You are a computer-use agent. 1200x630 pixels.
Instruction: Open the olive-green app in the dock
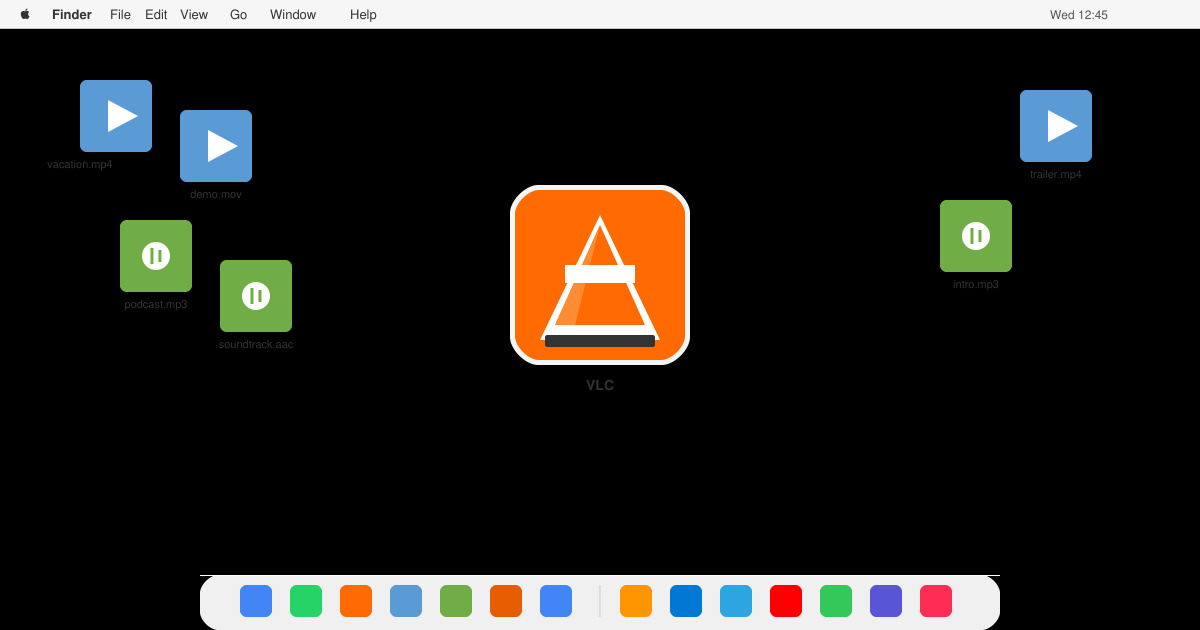click(456, 601)
